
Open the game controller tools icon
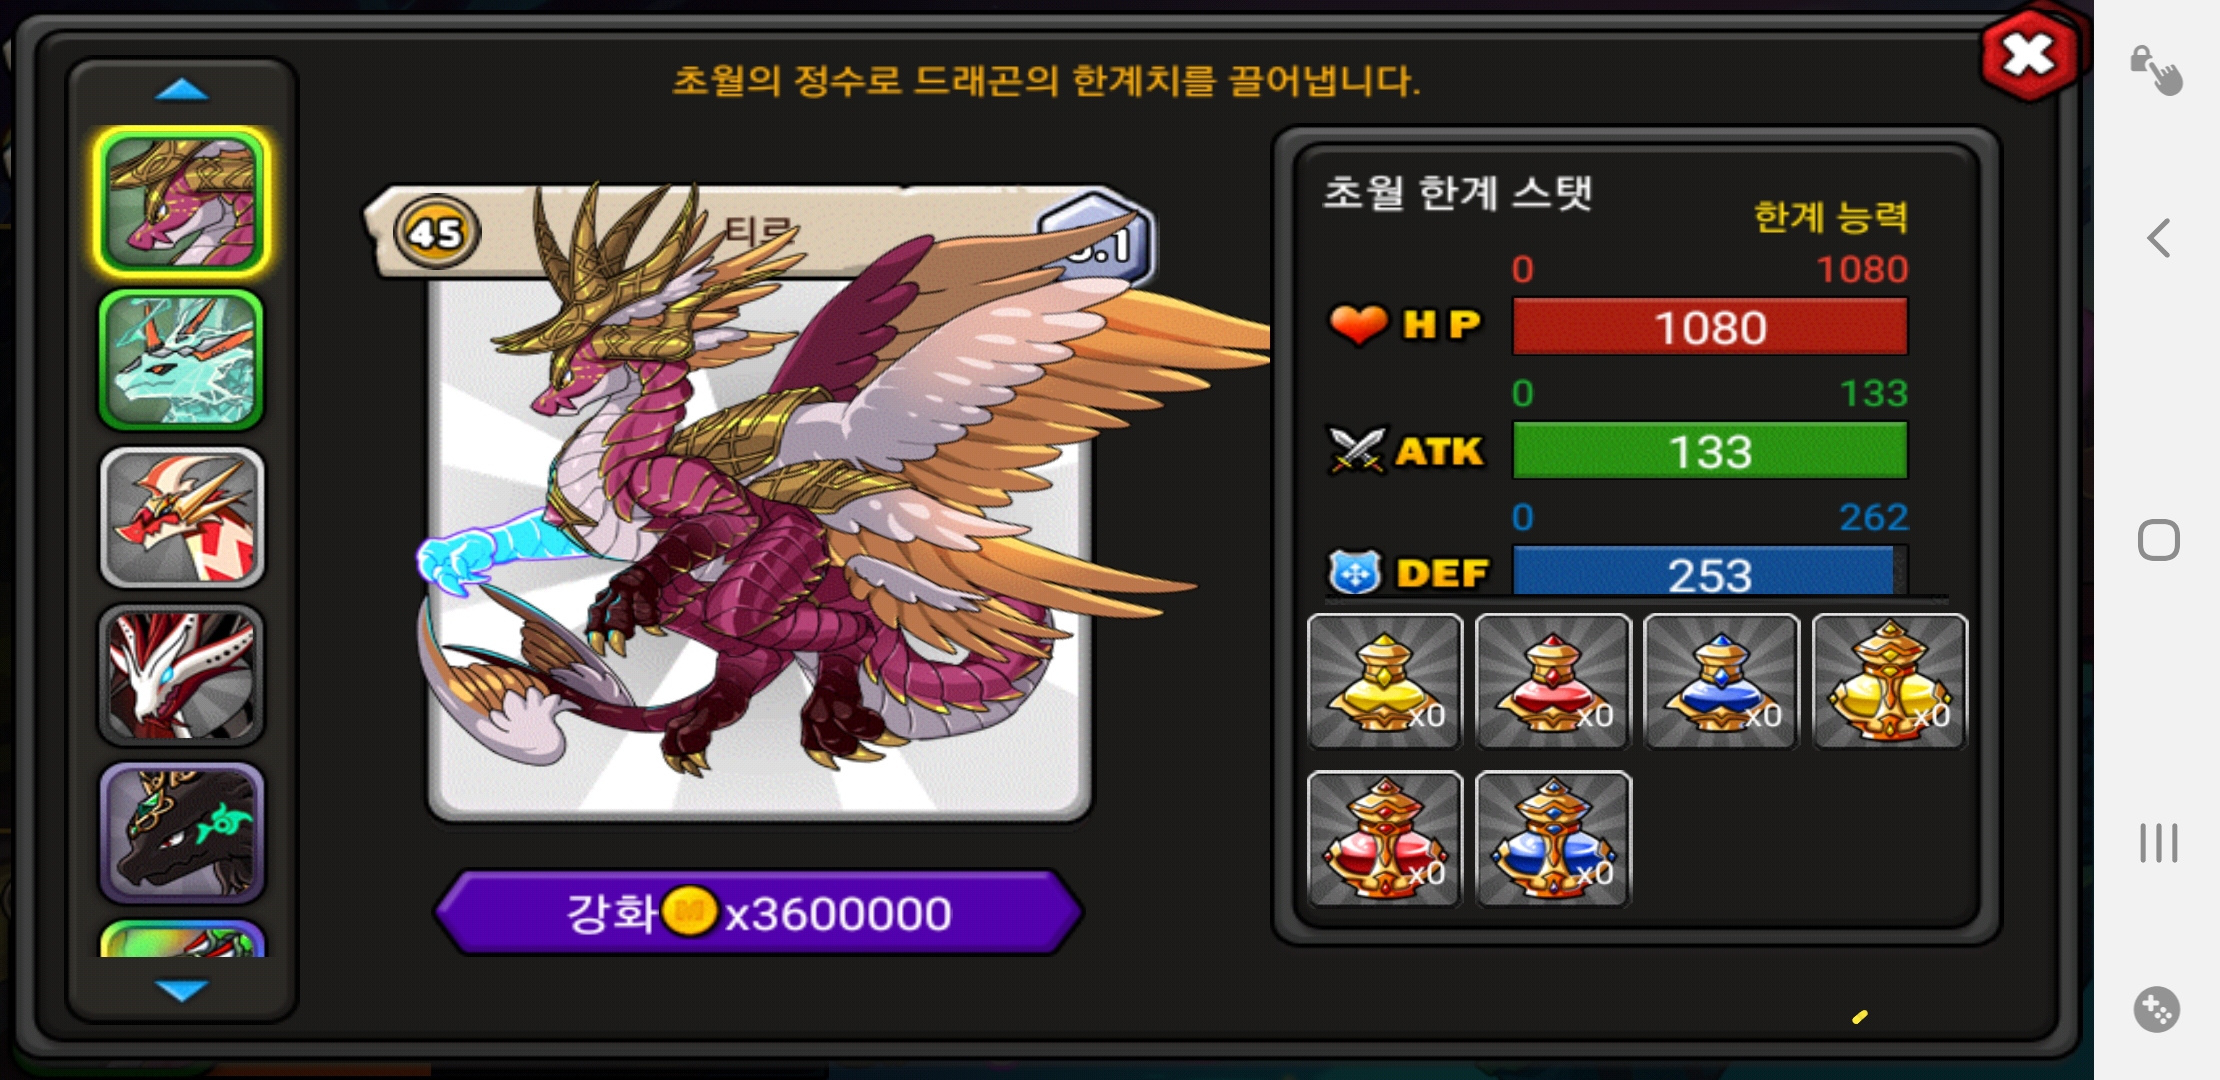(x=2157, y=1009)
